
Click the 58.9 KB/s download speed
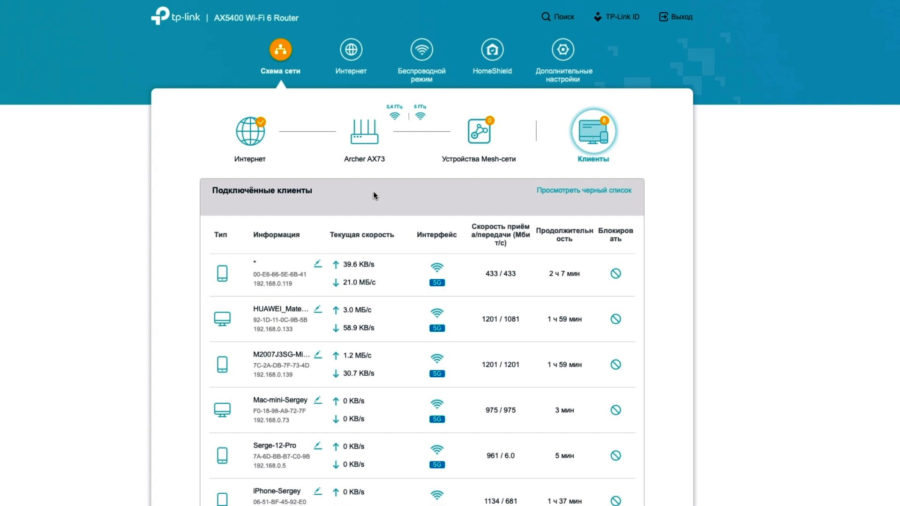point(359,328)
